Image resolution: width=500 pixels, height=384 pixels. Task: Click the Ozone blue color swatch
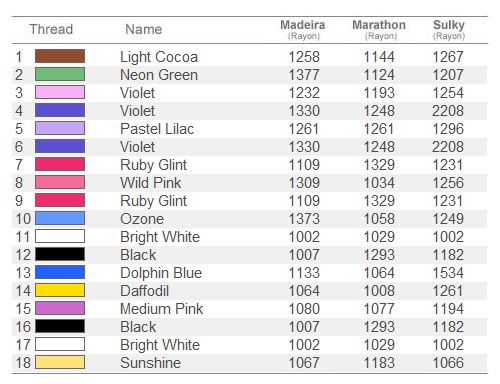(60, 218)
